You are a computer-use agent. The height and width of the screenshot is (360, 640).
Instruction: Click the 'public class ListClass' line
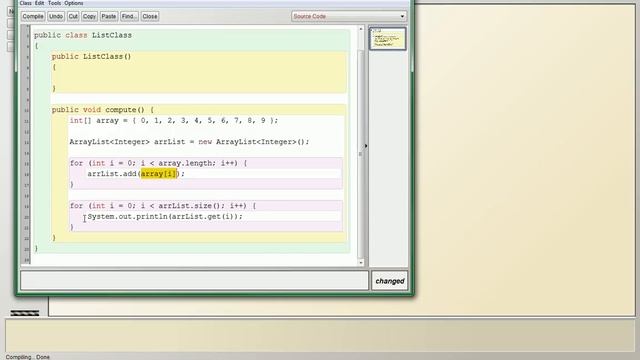point(83,35)
